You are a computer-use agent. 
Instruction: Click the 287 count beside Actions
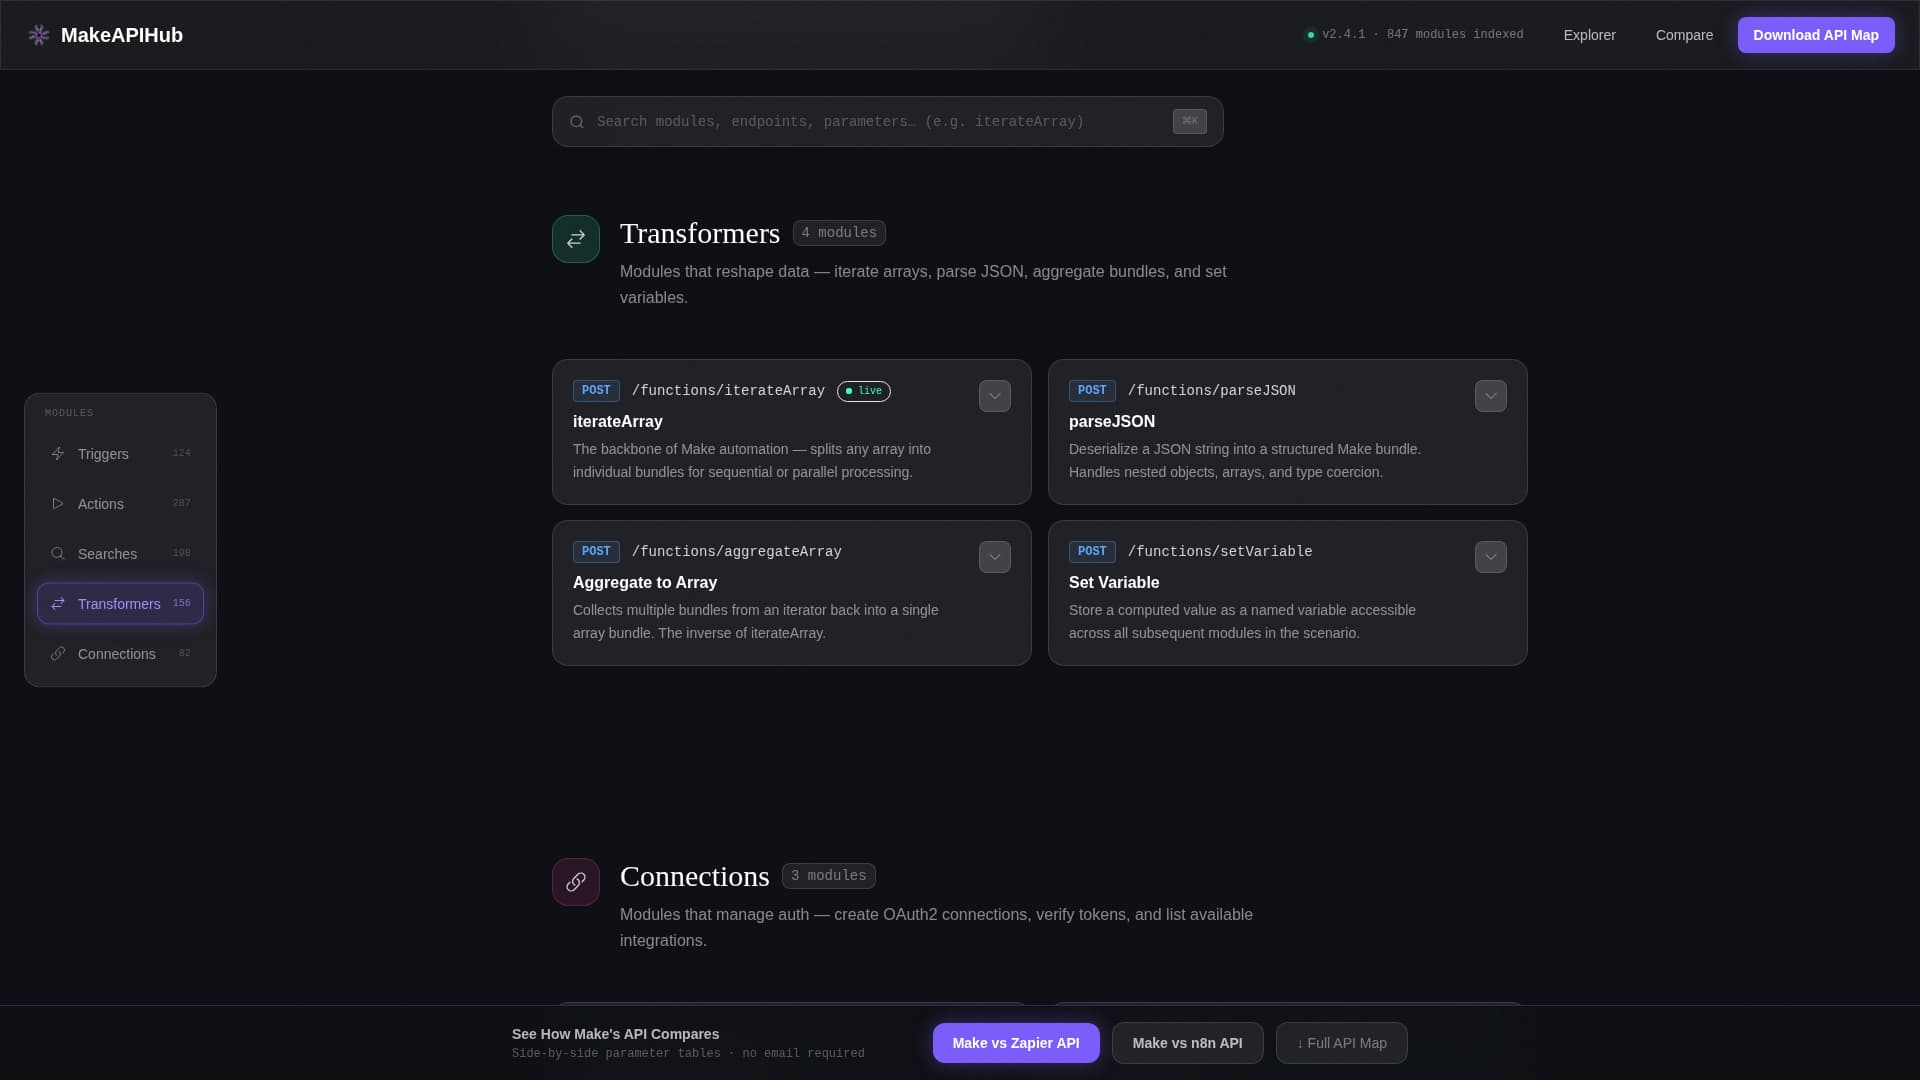coord(181,503)
